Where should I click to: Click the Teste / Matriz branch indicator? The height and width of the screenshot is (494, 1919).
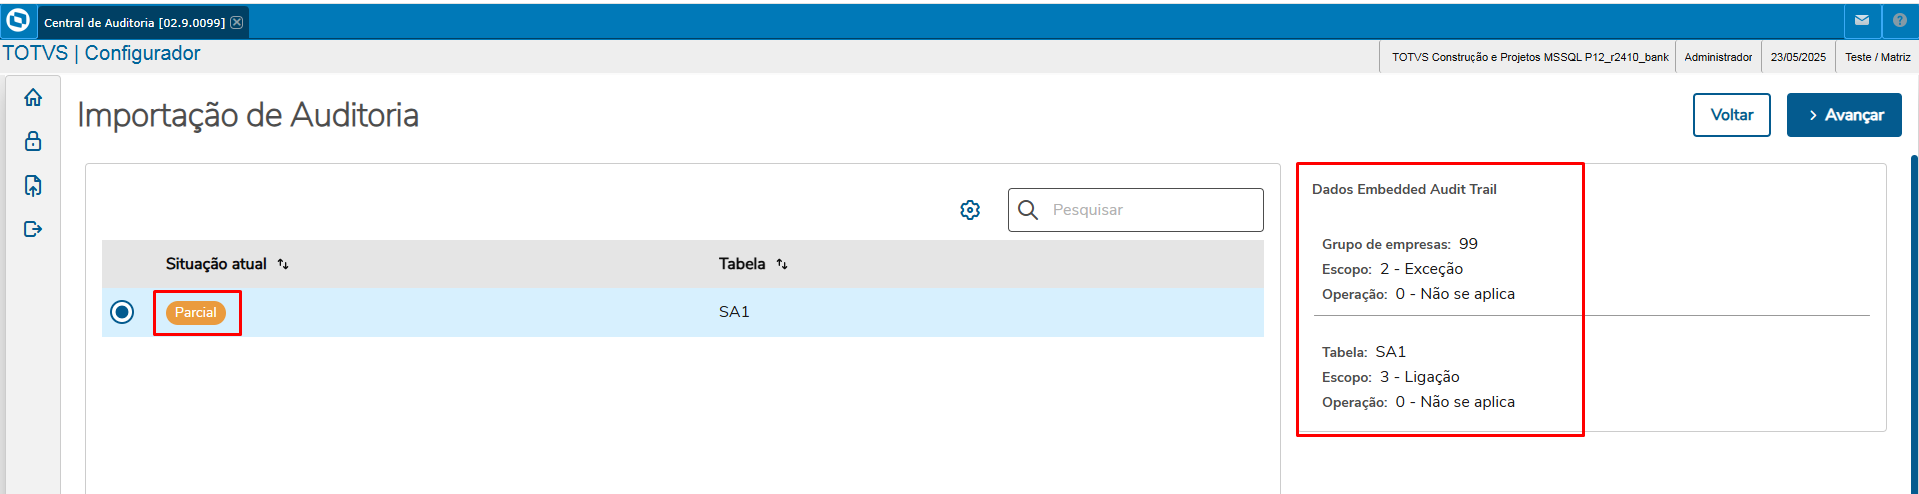point(1877,57)
